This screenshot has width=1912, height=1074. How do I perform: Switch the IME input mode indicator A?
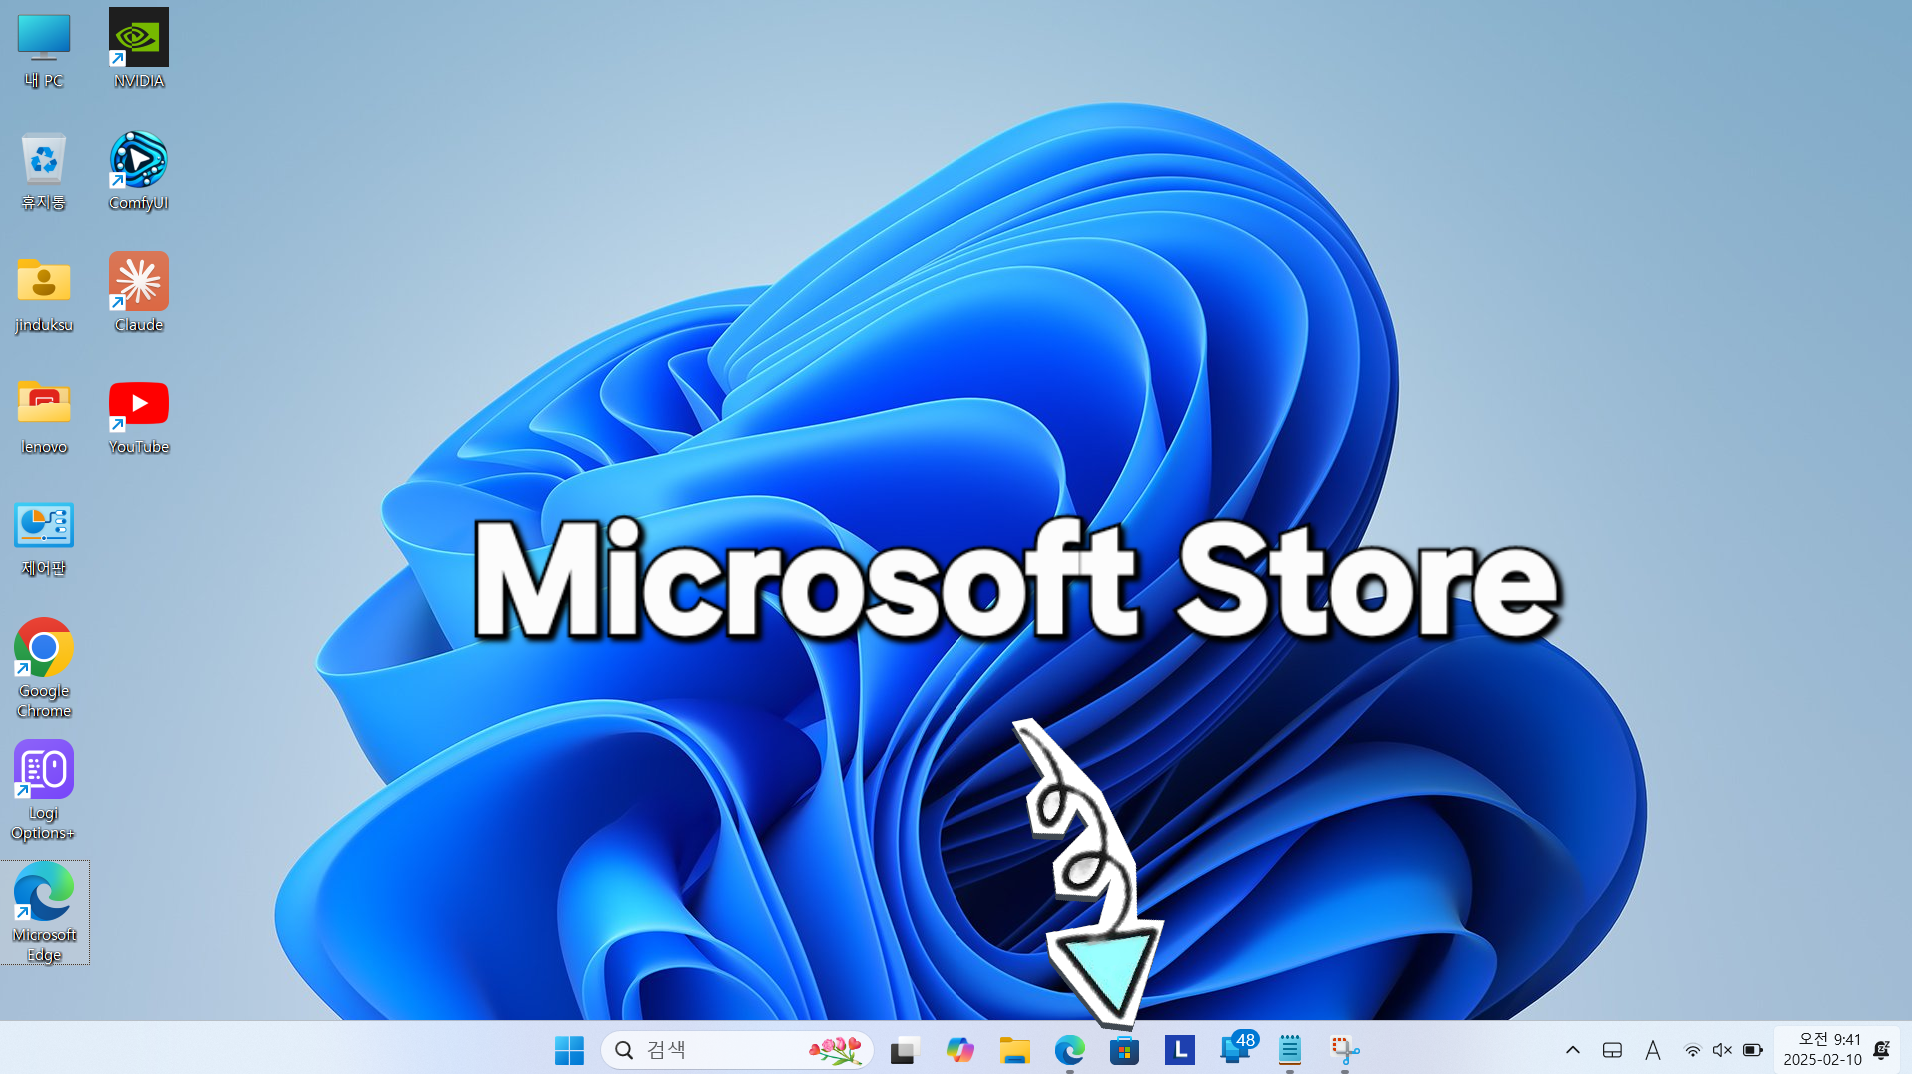(1653, 1050)
